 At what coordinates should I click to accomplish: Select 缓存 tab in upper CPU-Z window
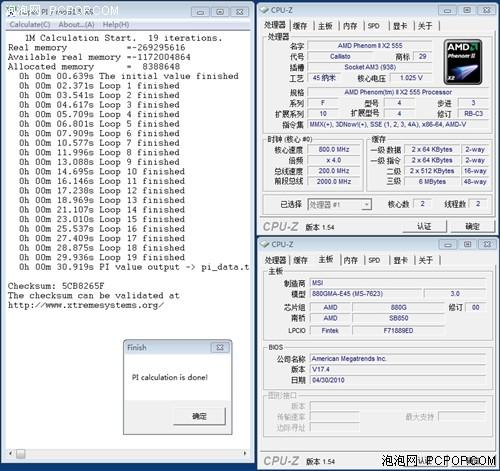(x=300, y=26)
